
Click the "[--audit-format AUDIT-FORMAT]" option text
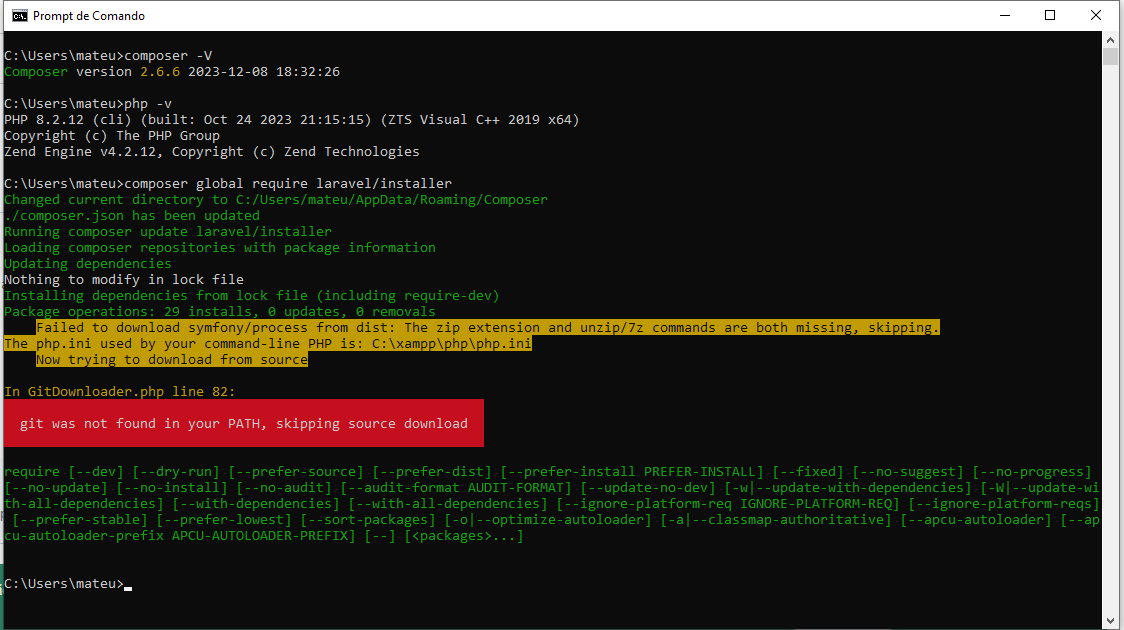tap(456, 487)
